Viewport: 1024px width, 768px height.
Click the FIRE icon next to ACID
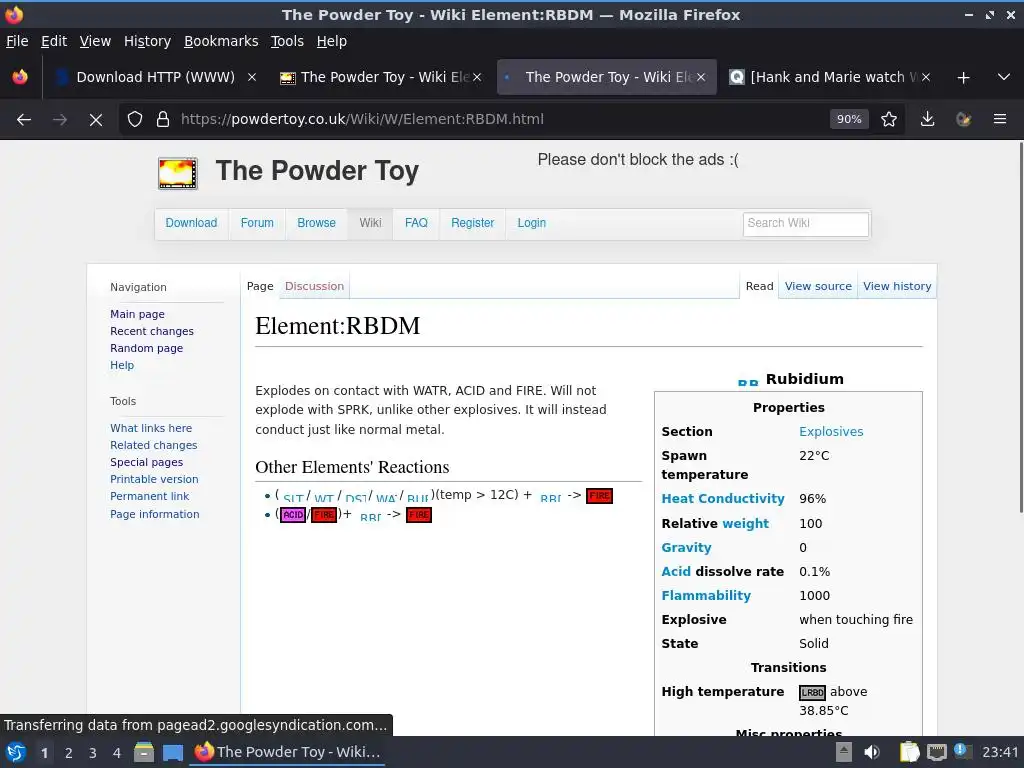point(324,515)
